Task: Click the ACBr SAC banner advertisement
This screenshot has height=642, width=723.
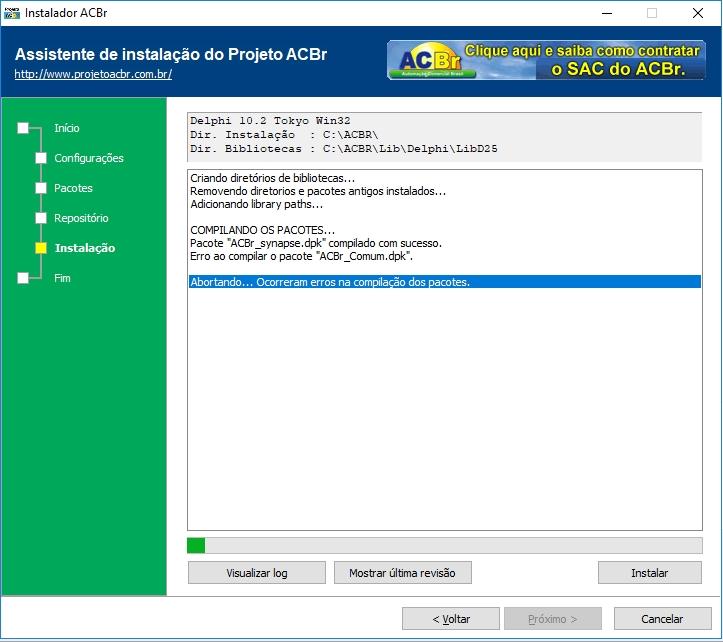Action: click(x=546, y=60)
